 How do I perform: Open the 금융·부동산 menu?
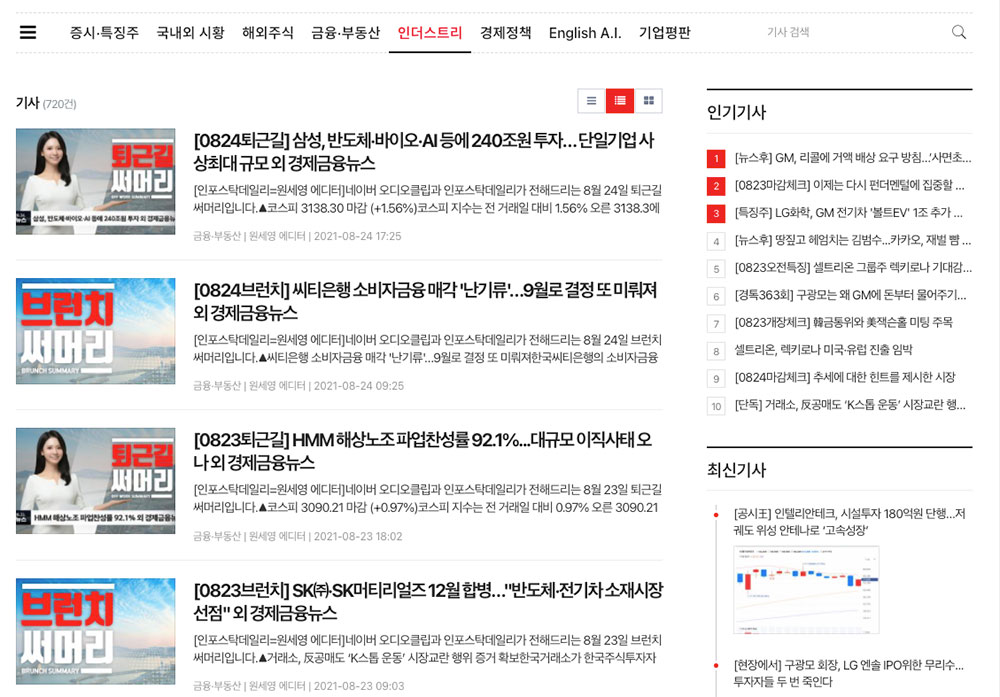point(345,33)
